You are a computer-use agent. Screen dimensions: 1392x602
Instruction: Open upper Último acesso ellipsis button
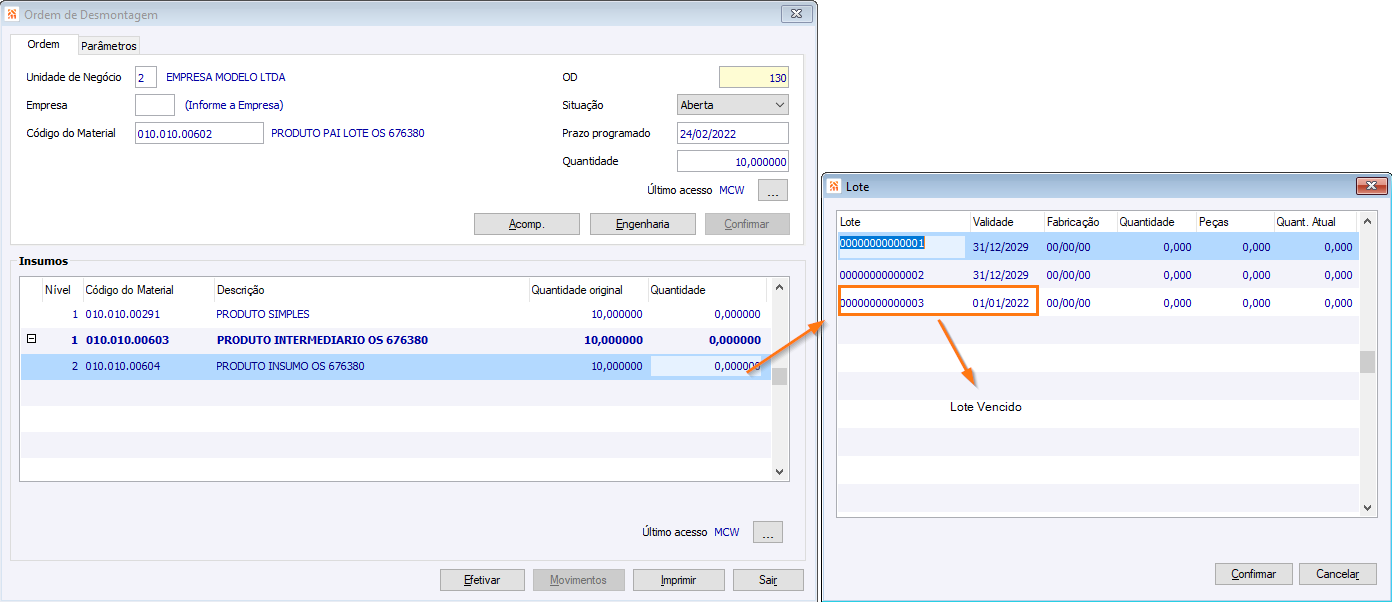(x=773, y=190)
